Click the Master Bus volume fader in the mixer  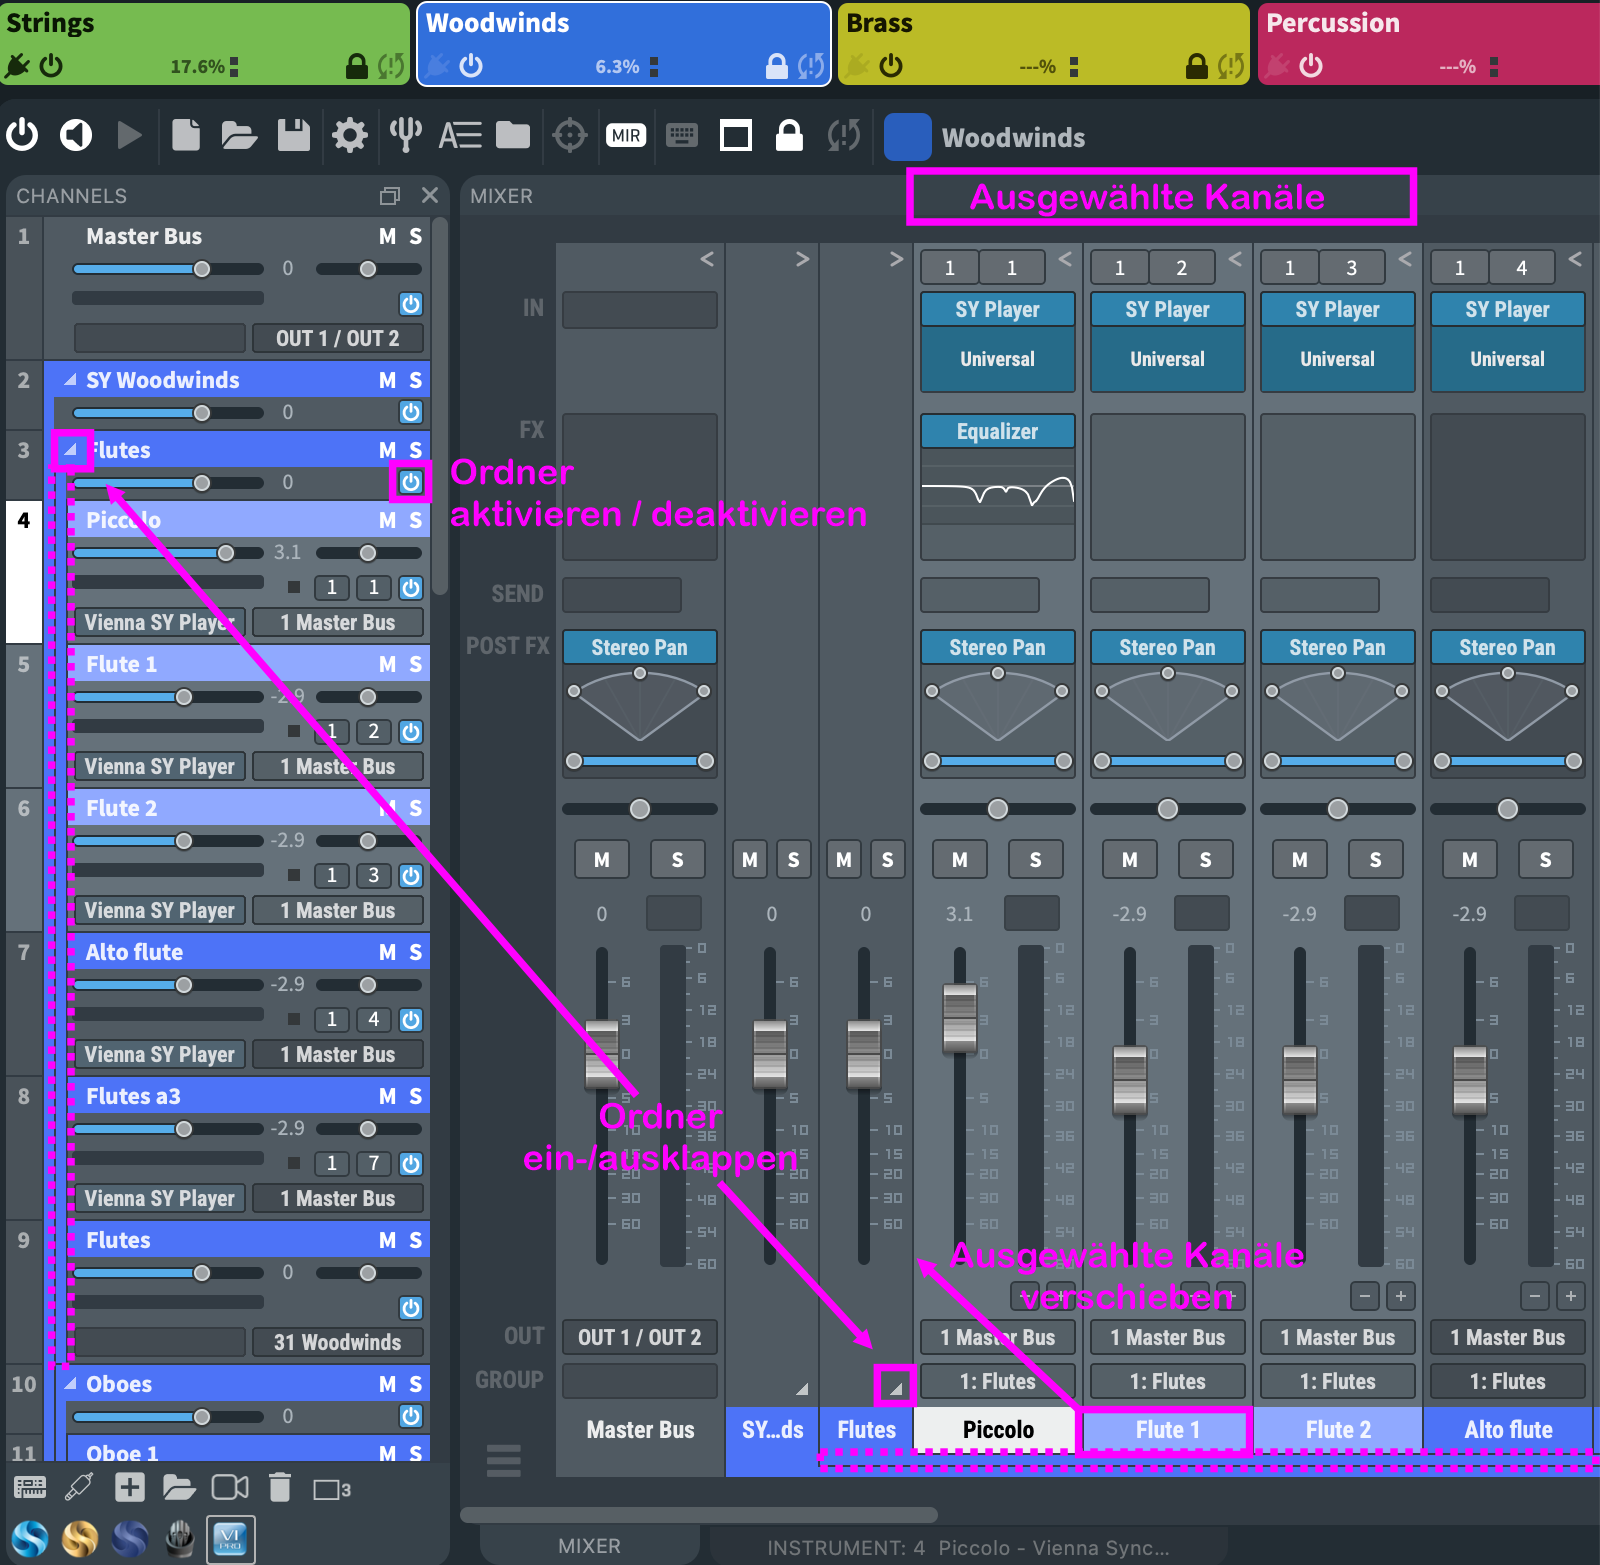[601, 1054]
